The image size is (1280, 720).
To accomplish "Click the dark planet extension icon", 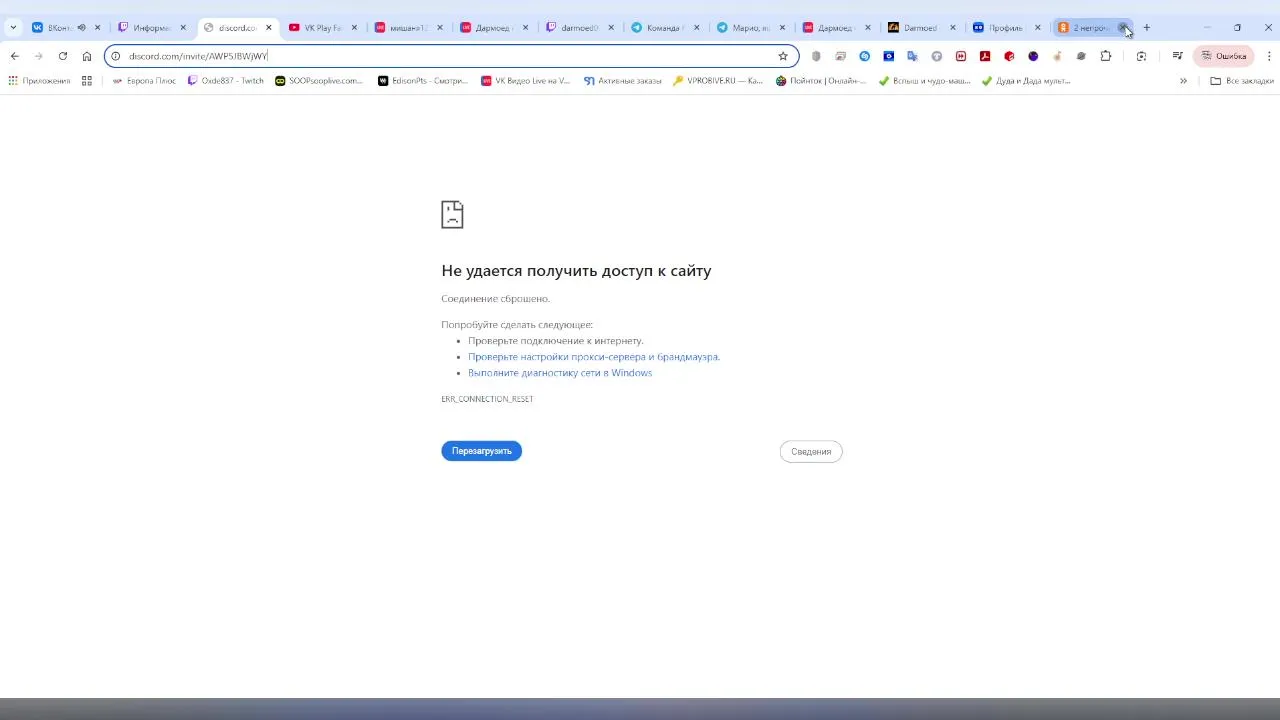I will [1081, 56].
